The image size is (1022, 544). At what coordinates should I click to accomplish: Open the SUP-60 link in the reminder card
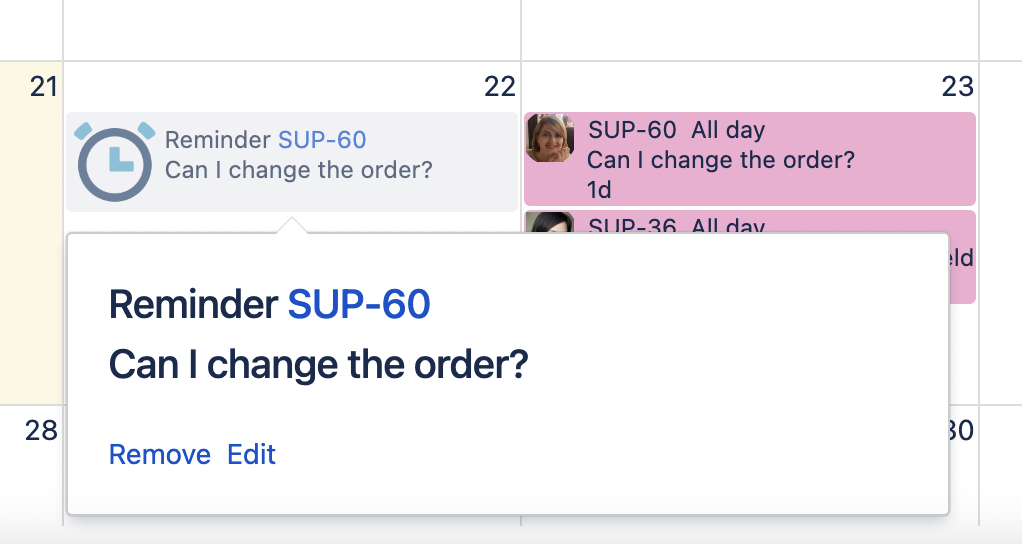pyautogui.click(x=322, y=141)
